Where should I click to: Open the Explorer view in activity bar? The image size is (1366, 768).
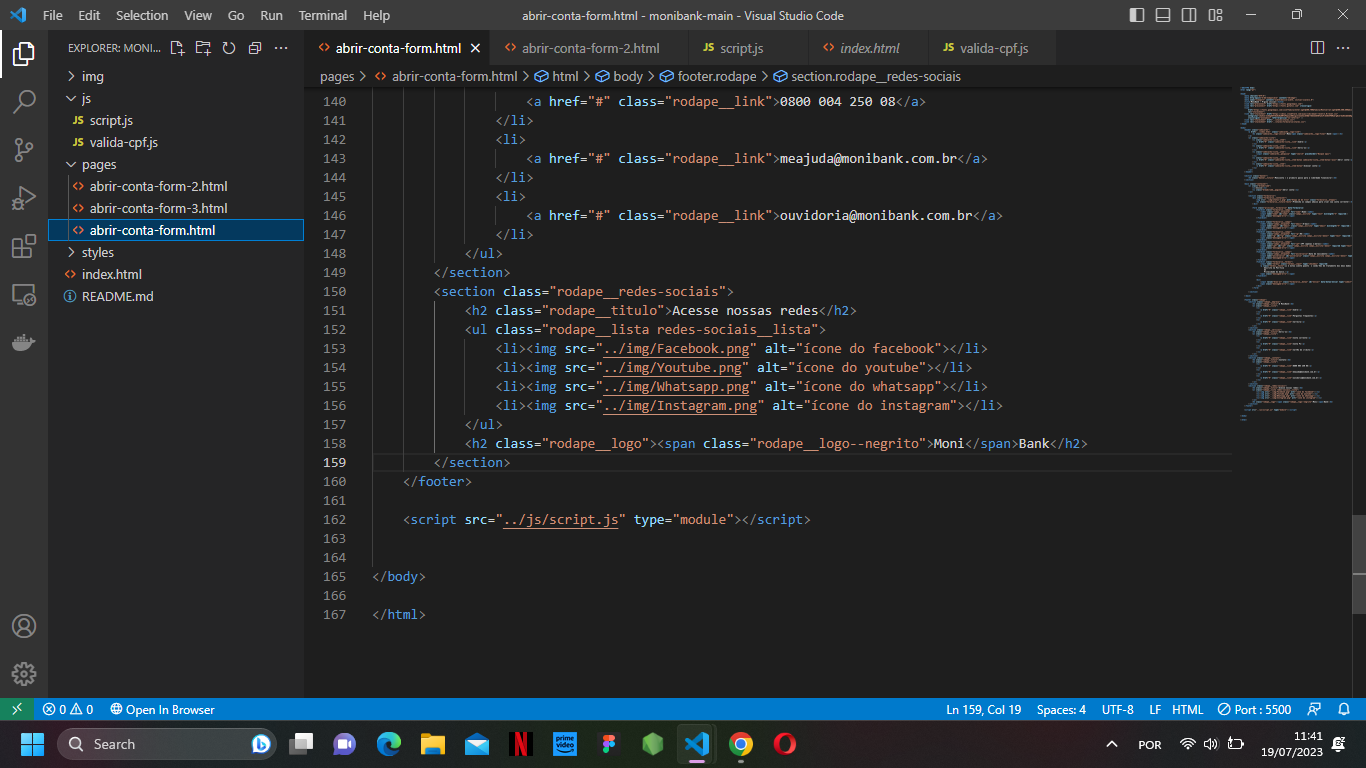[x=24, y=54]
